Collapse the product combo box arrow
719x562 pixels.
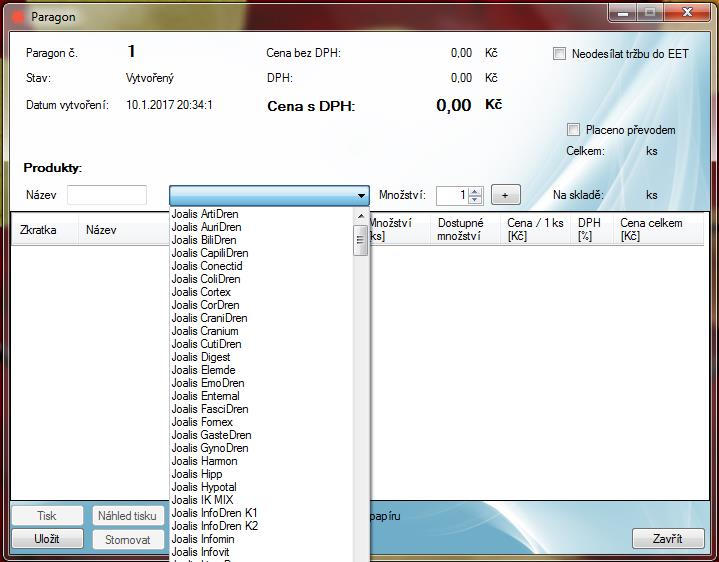point(361,196)
